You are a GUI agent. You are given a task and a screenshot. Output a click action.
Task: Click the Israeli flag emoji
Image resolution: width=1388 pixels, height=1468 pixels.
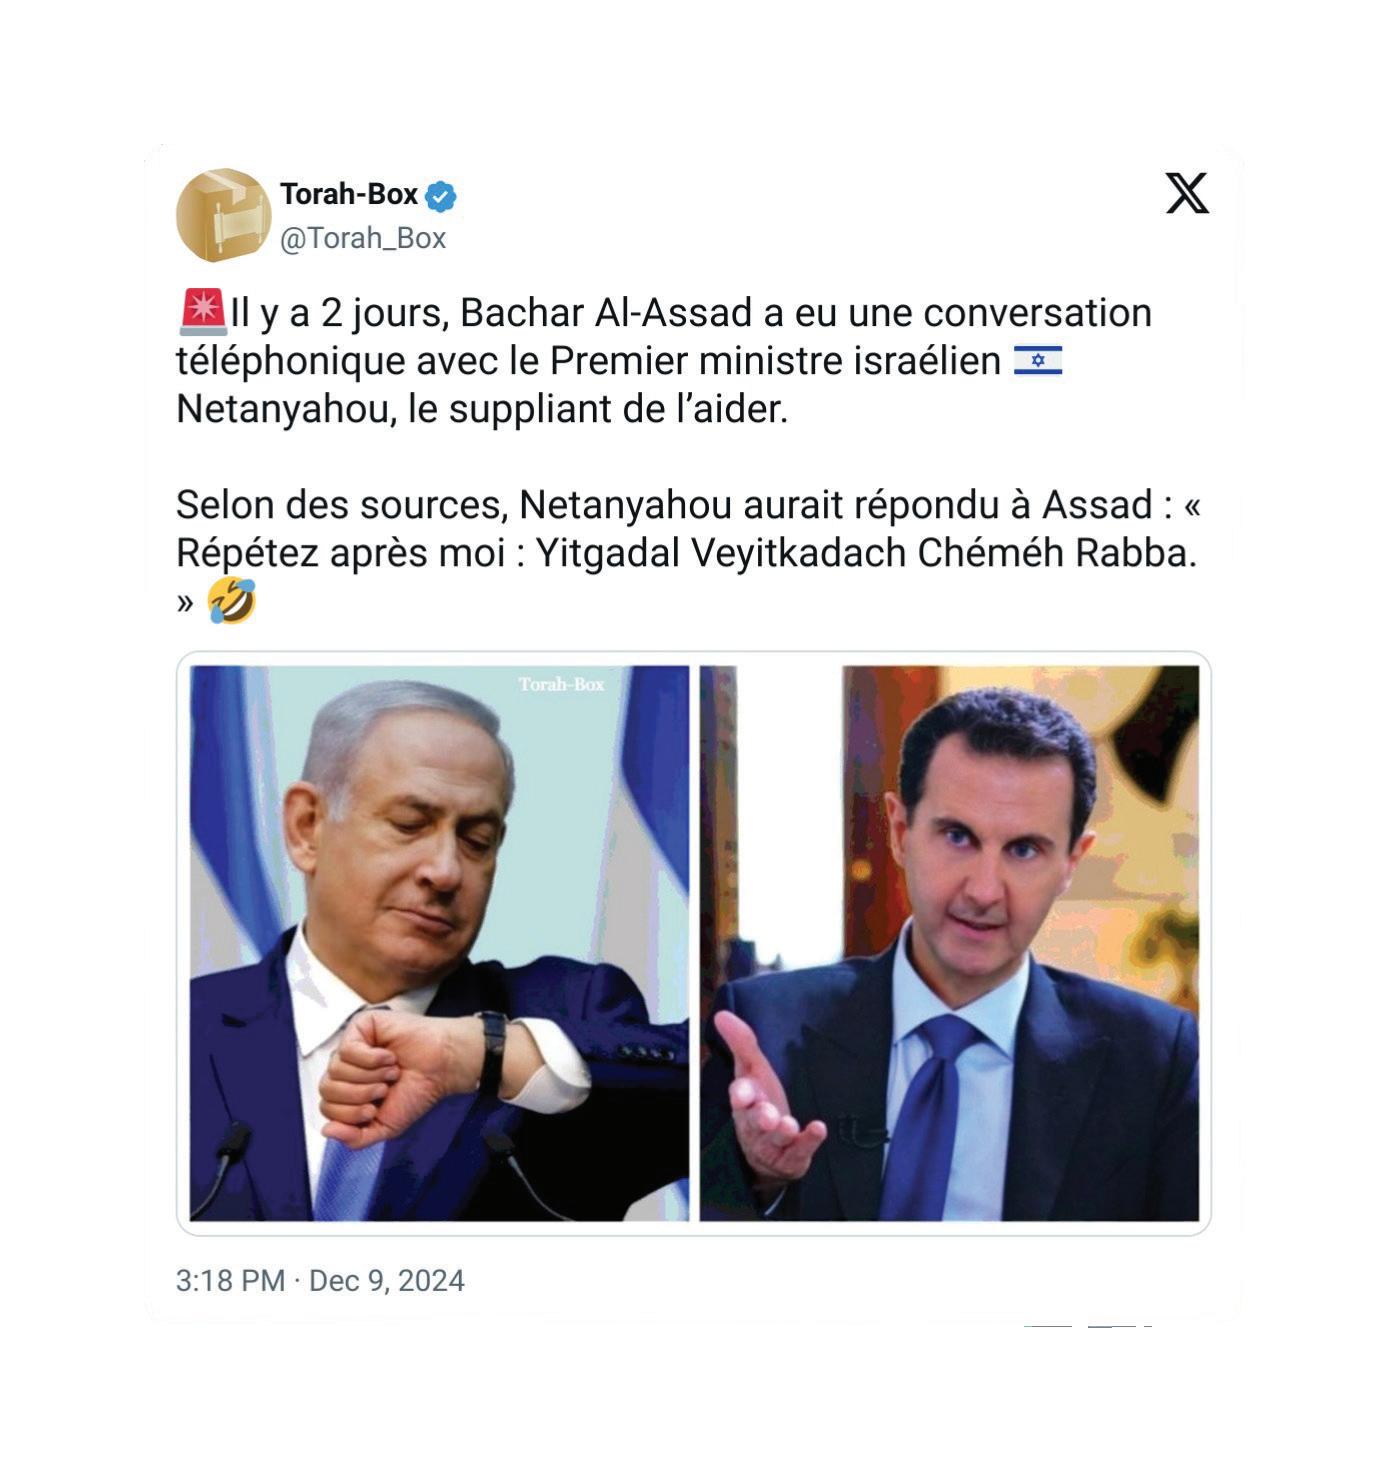[x=1038, y=361]
